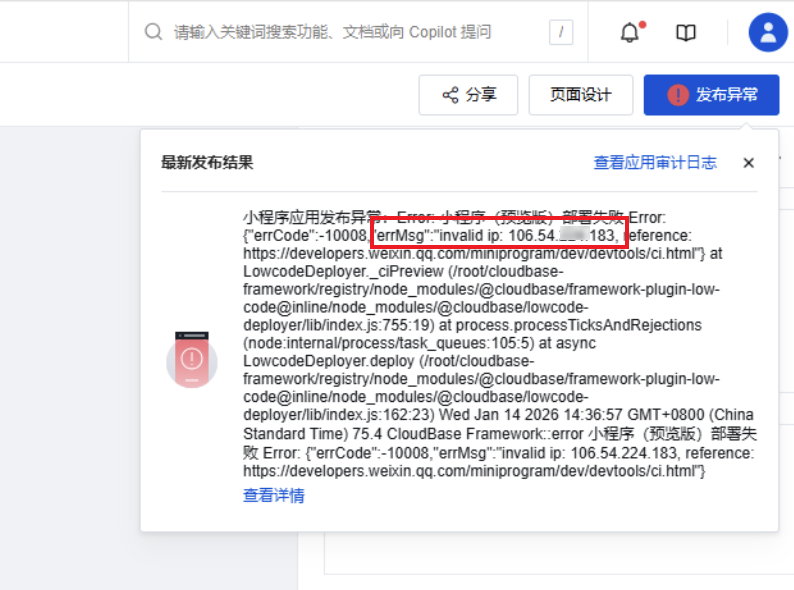Click the 分享 share button

tap(468, 95)
